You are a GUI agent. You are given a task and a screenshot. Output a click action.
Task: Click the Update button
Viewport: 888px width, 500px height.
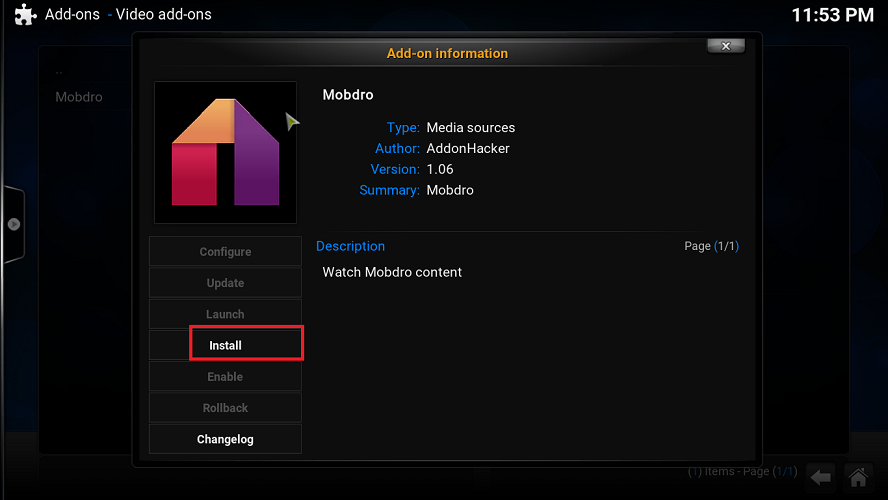(x=225, y=283)
